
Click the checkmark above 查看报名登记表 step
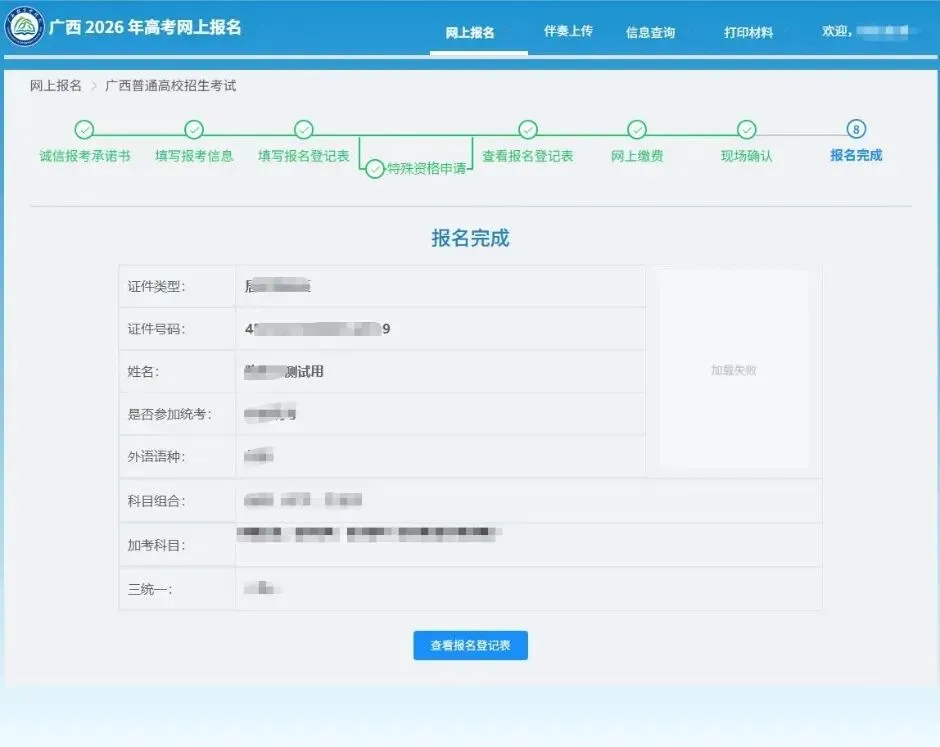528,129
